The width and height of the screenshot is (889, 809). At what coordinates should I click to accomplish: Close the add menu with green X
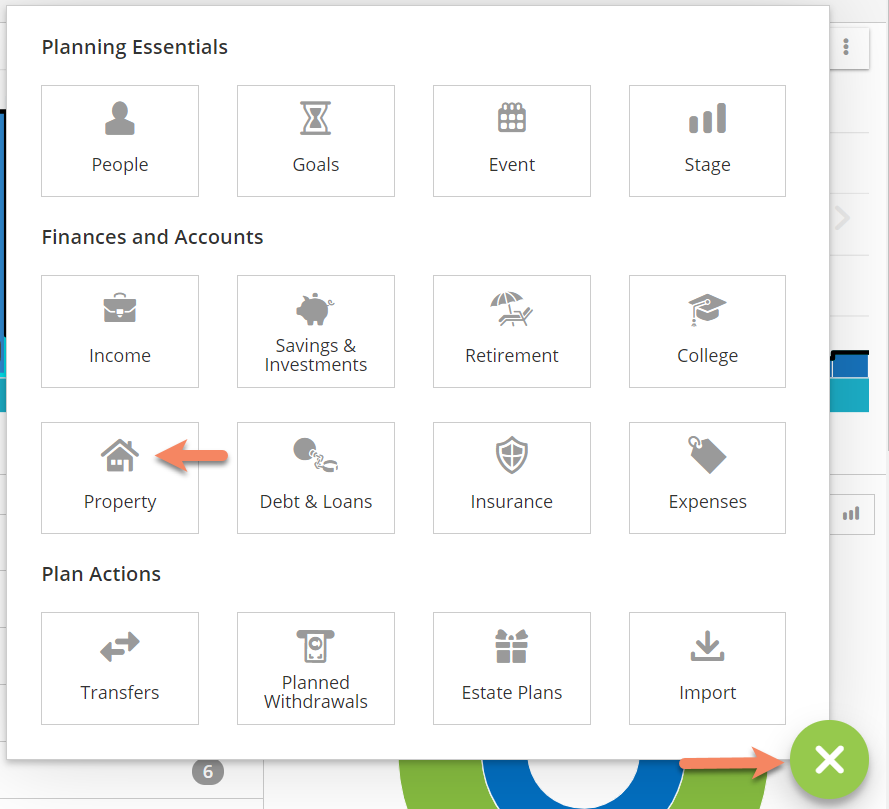[x=829, y=760]
